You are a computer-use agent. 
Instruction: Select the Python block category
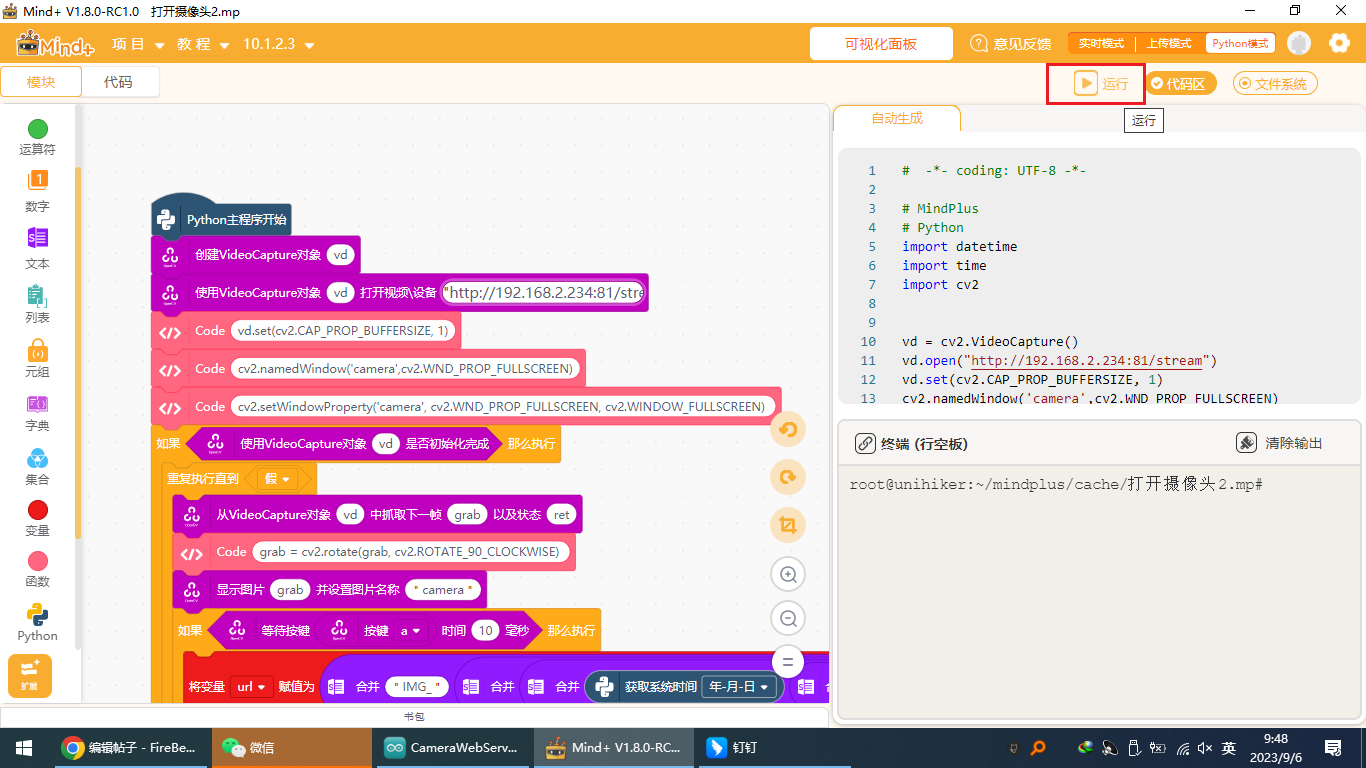coord(37,623)
